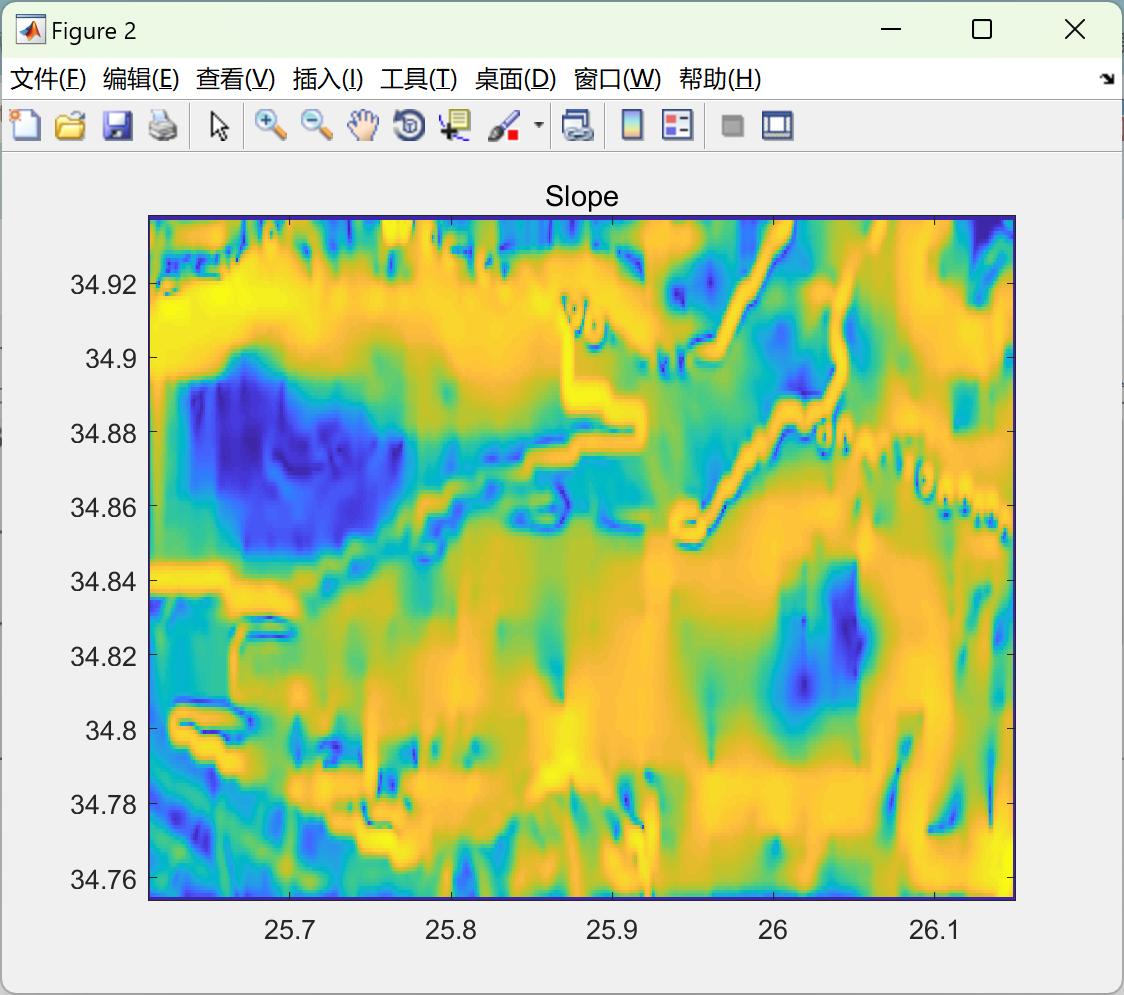The width and height of the screenshot is (1124, 995).
Task: Open the 桌面(D) menu
Action: pyautogui.click(x=515, y=79)
